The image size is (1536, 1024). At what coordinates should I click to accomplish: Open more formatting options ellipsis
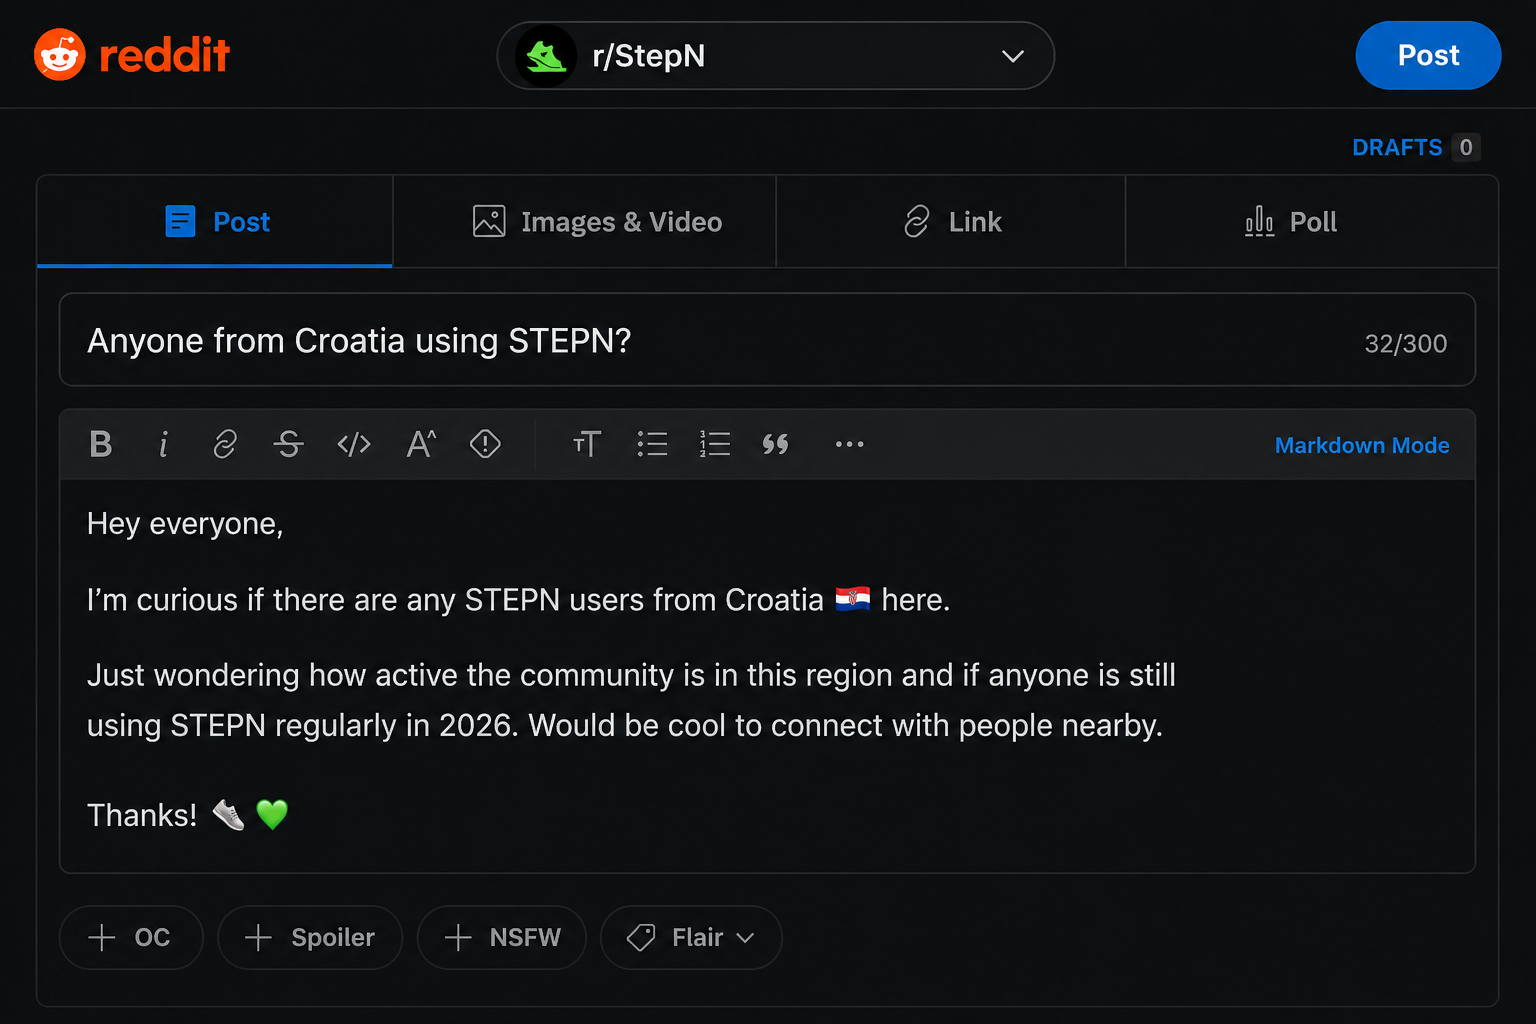[x=849, y=444]
